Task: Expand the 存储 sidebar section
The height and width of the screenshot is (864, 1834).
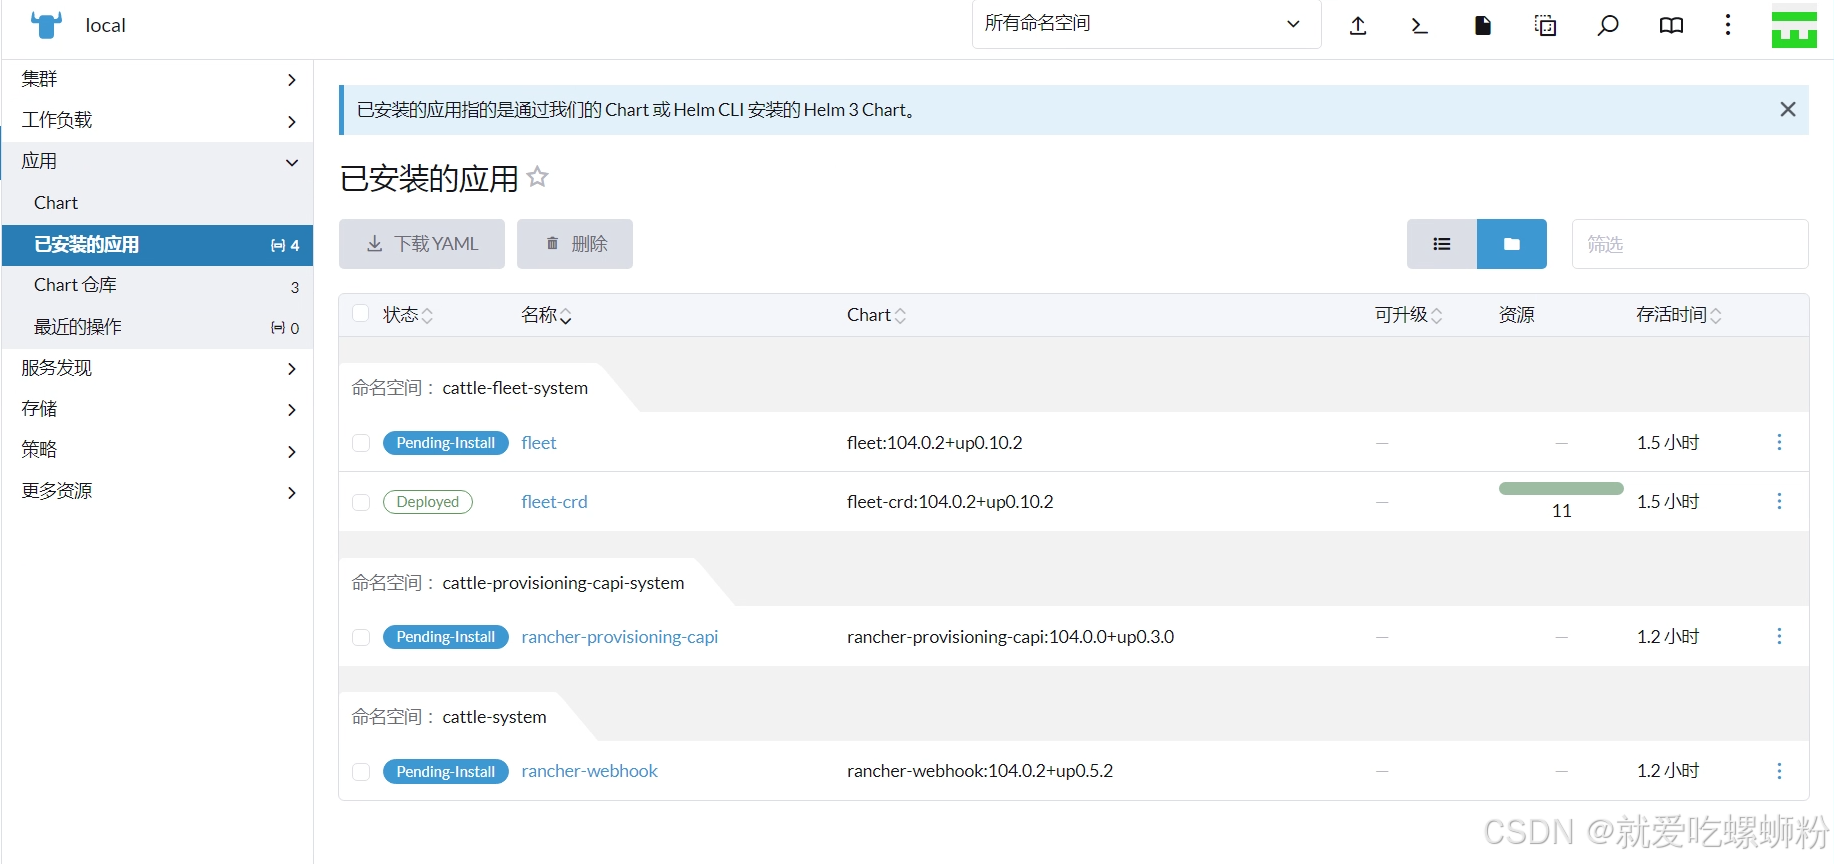Action: pos(157,409)
